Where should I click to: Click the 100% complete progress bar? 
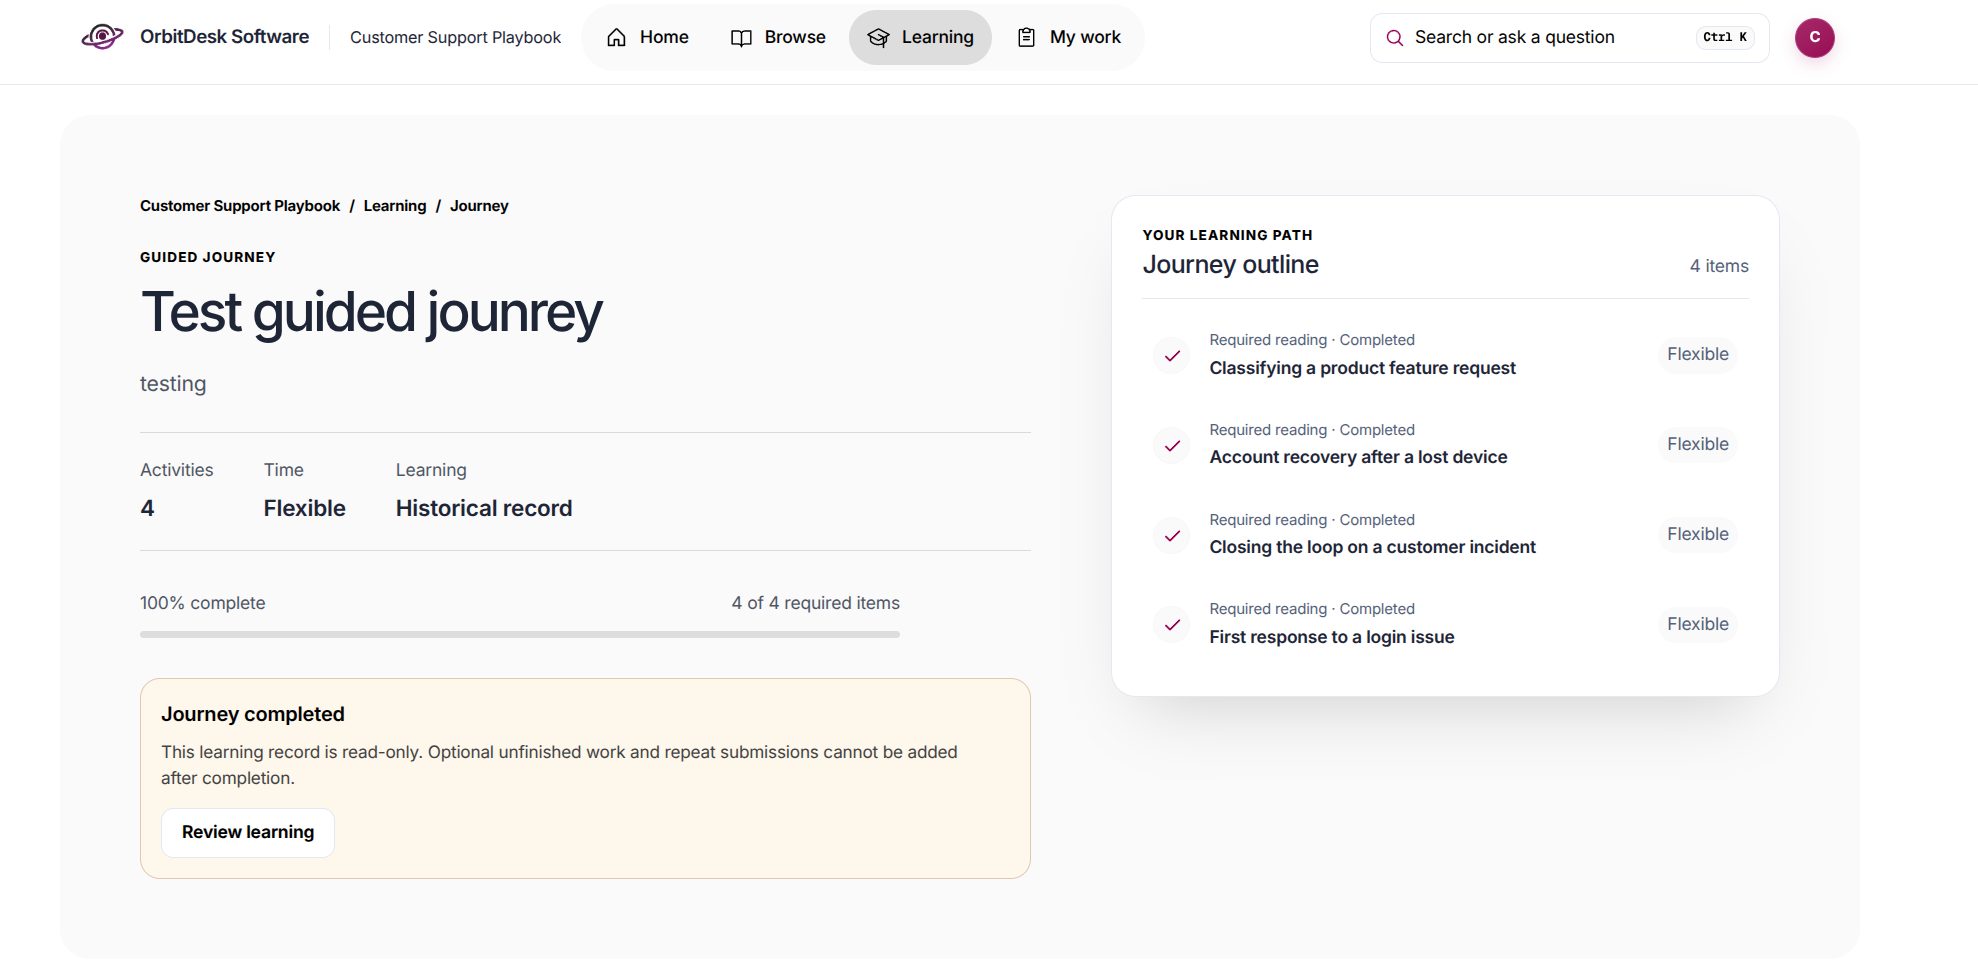[x=520, y=634]
